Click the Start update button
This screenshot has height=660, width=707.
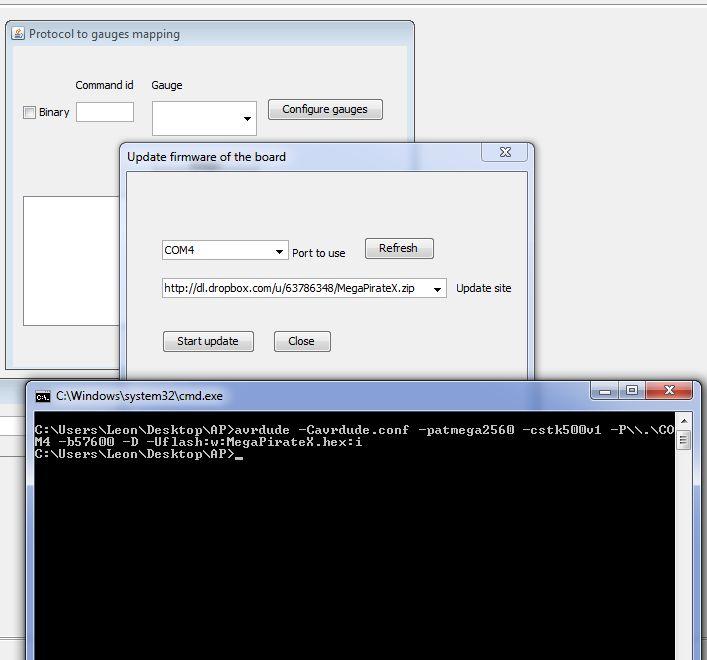(x=208, y=341)
